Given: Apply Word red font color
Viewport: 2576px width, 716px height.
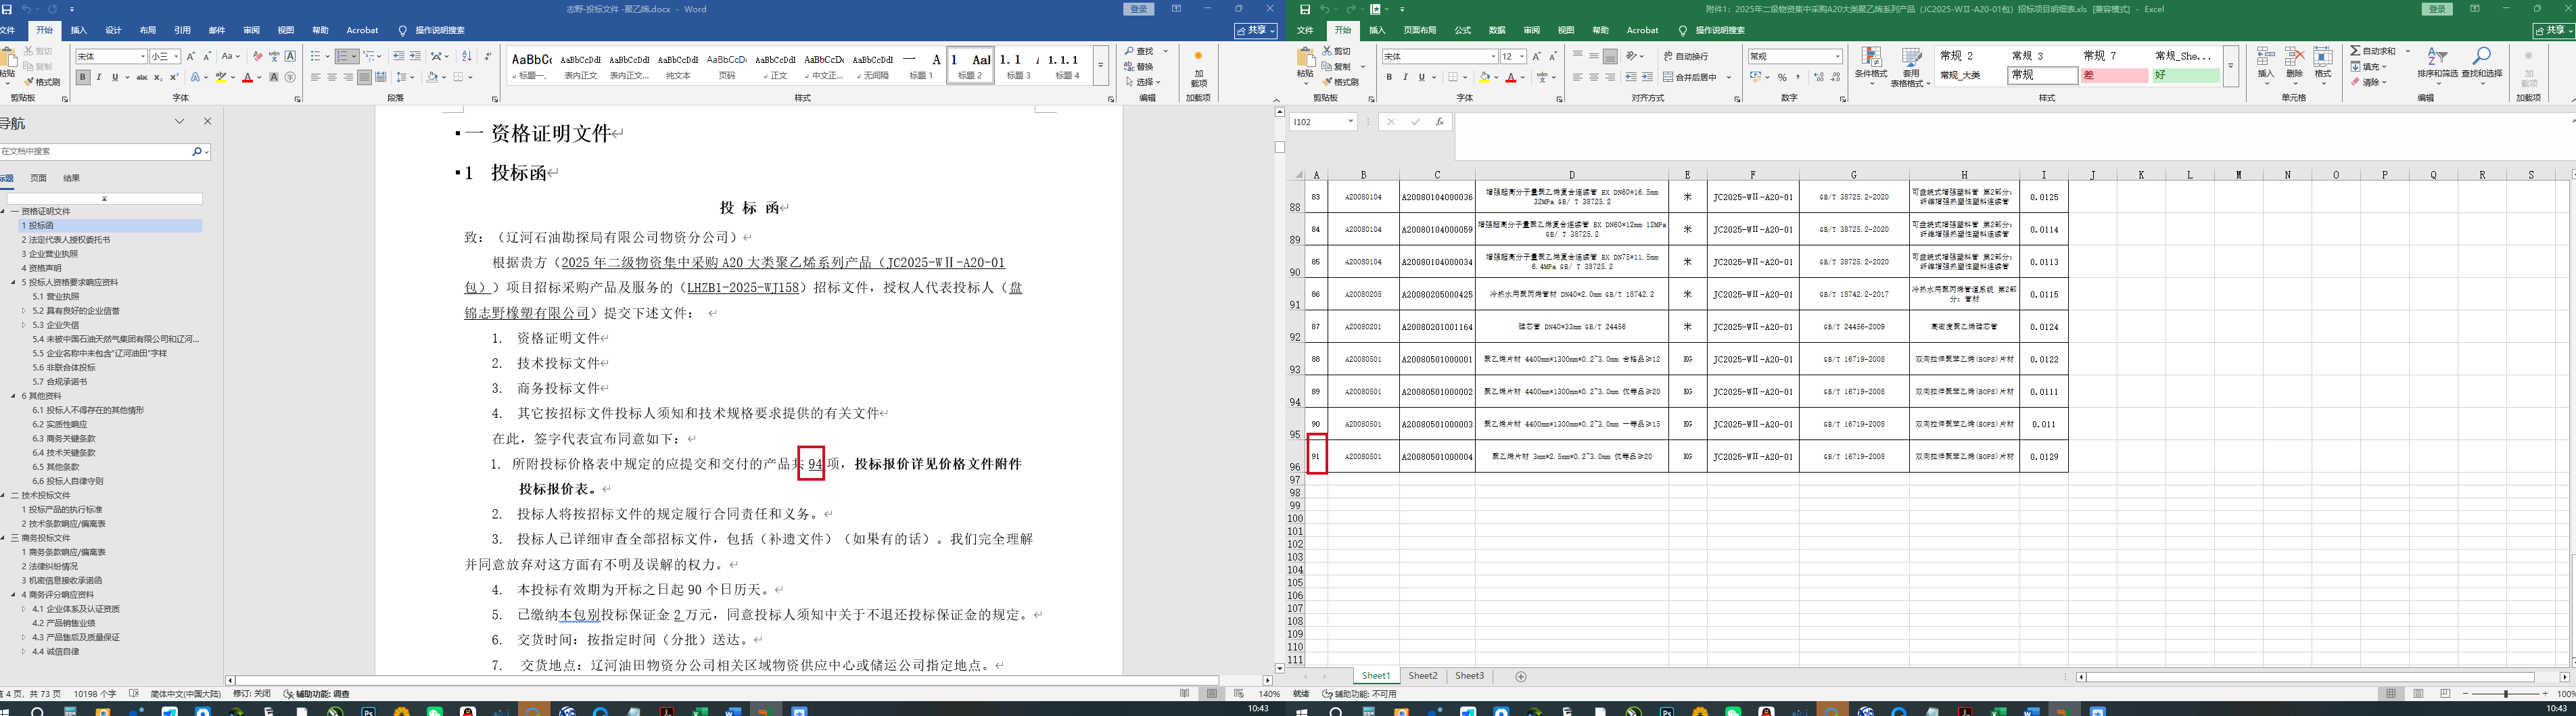Looking at the screenshot, I should (247, 77).
